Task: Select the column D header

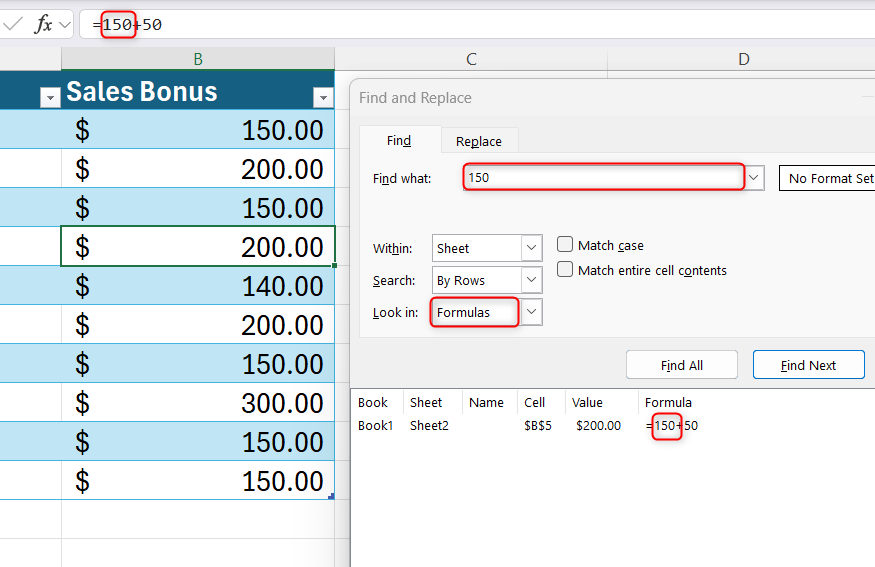Action: [742, 59]
